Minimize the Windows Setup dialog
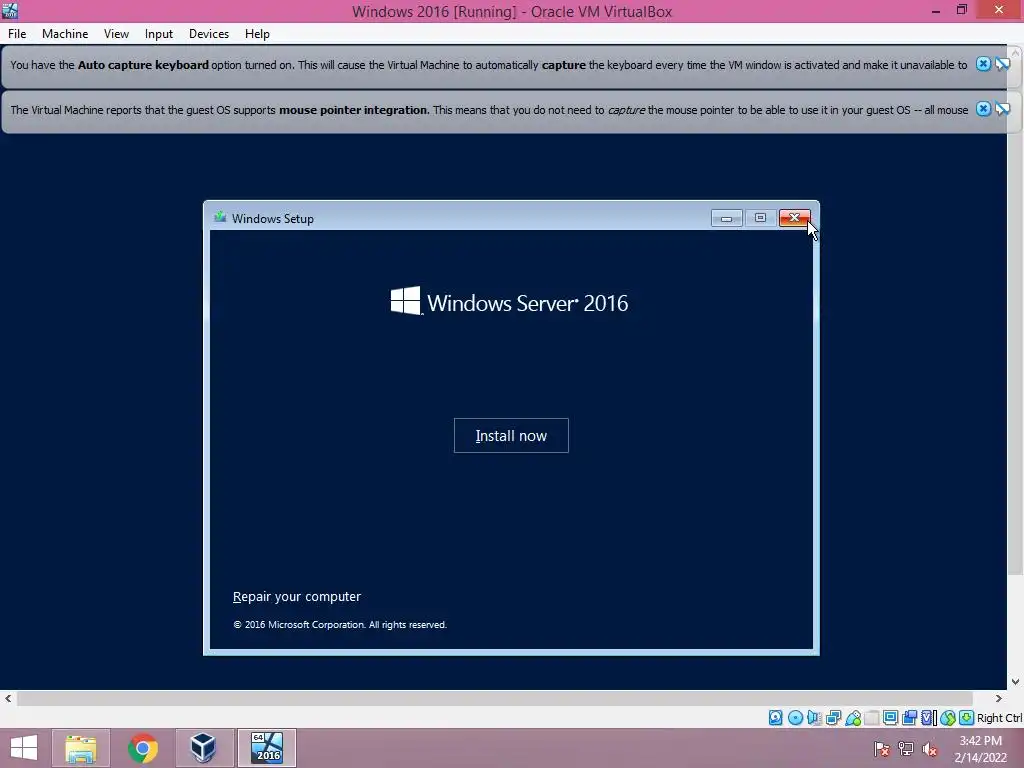The width and height of the screenshot is (1024, 768). coord(726,218)
